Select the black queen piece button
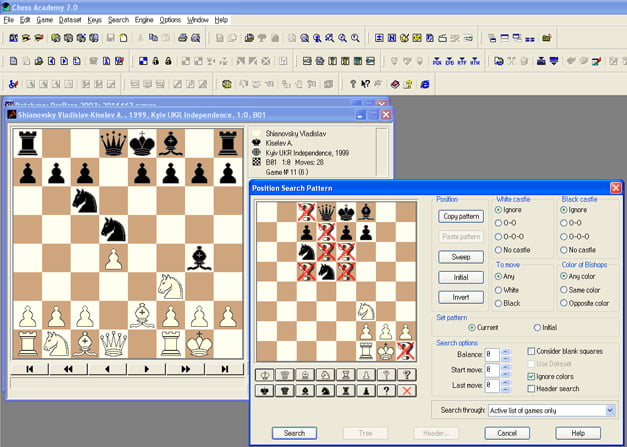This screenshot has width=627, height=447. coord(285,391)
